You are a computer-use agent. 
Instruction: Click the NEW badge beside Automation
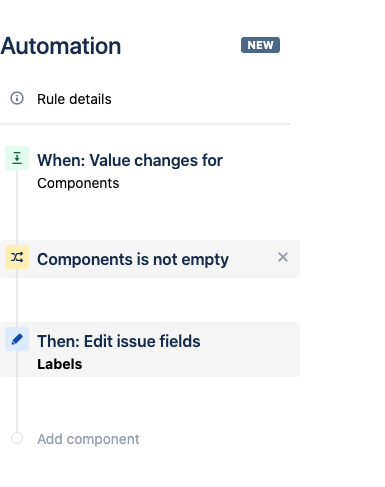[x=260, y=45]
